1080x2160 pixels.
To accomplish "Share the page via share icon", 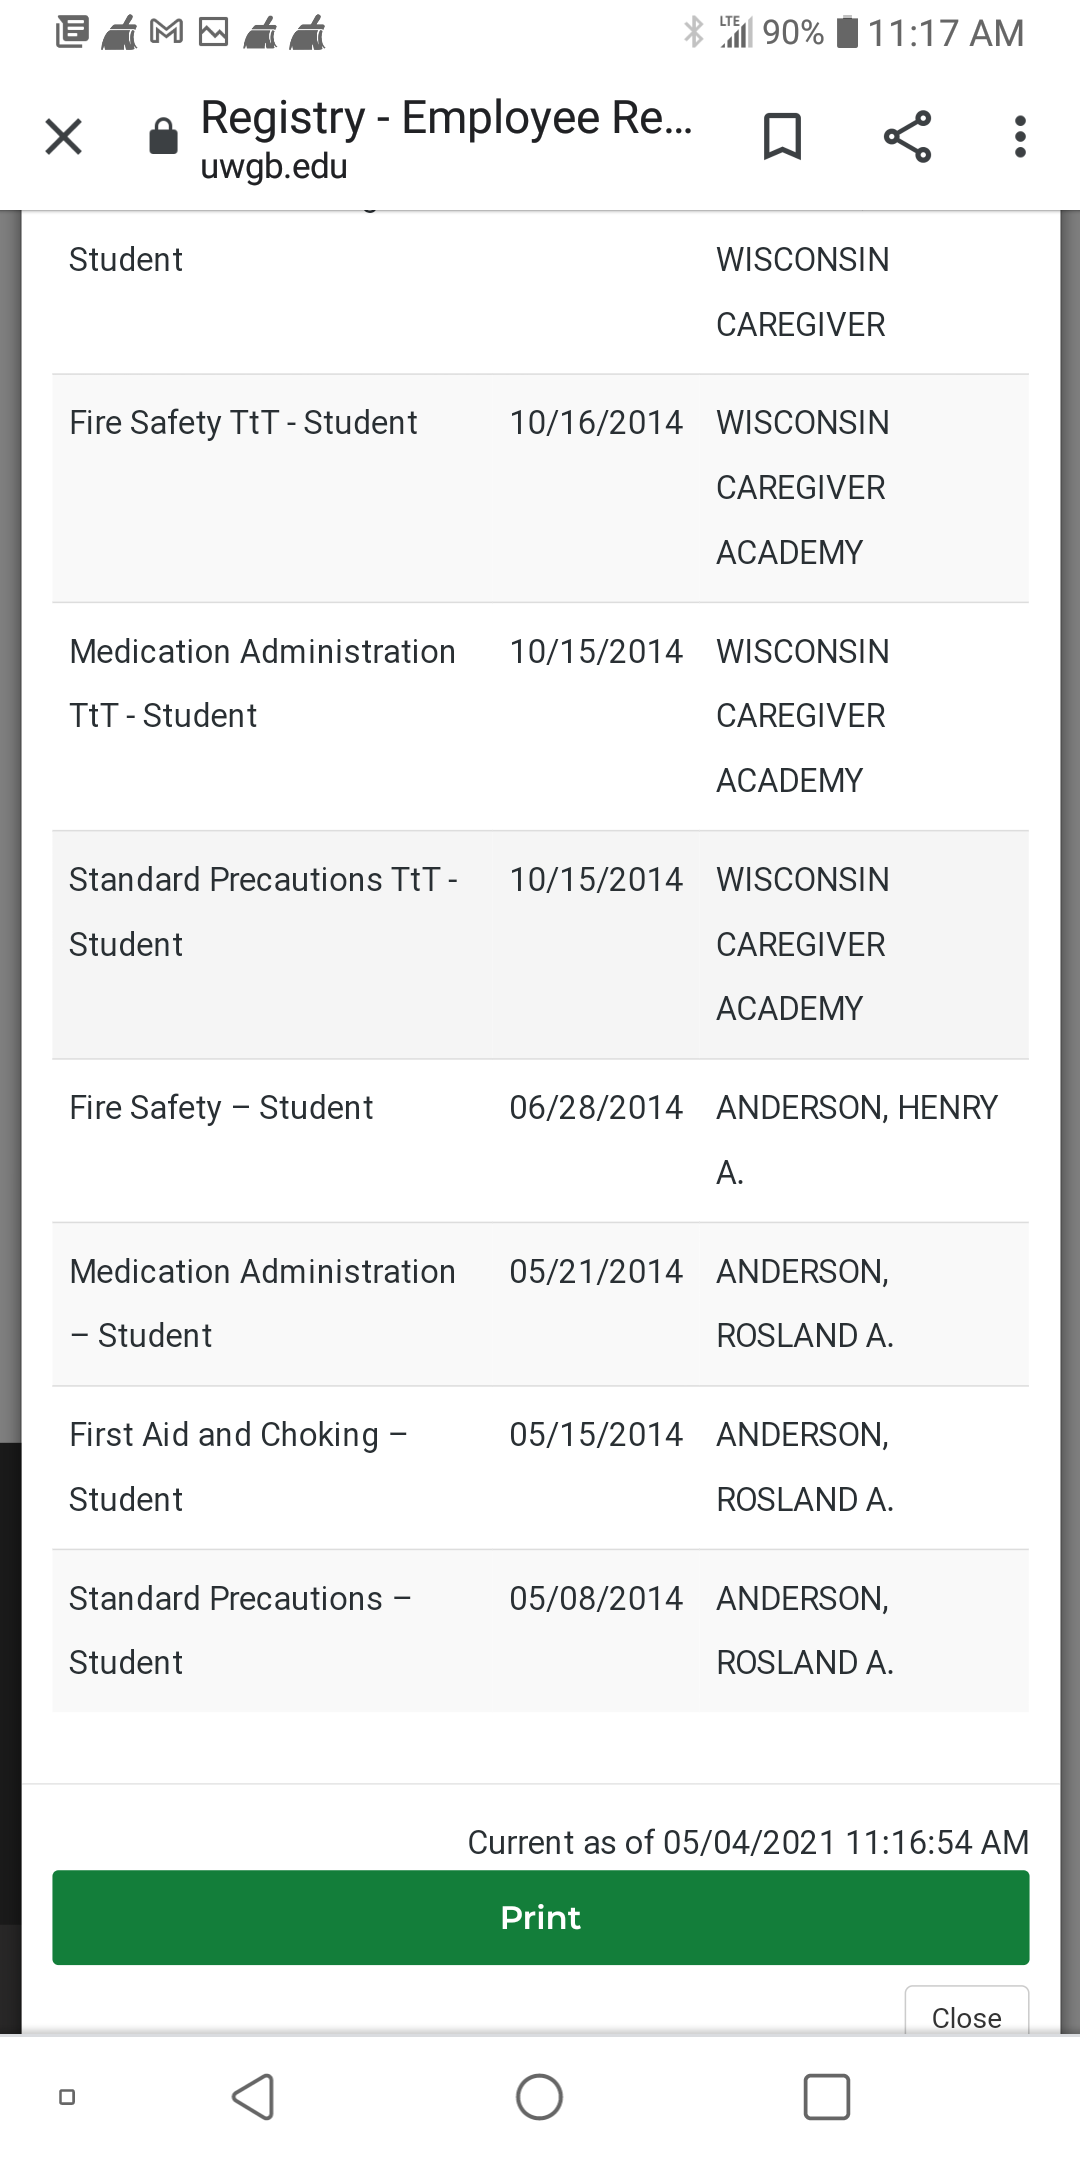I will pos(907,137).
